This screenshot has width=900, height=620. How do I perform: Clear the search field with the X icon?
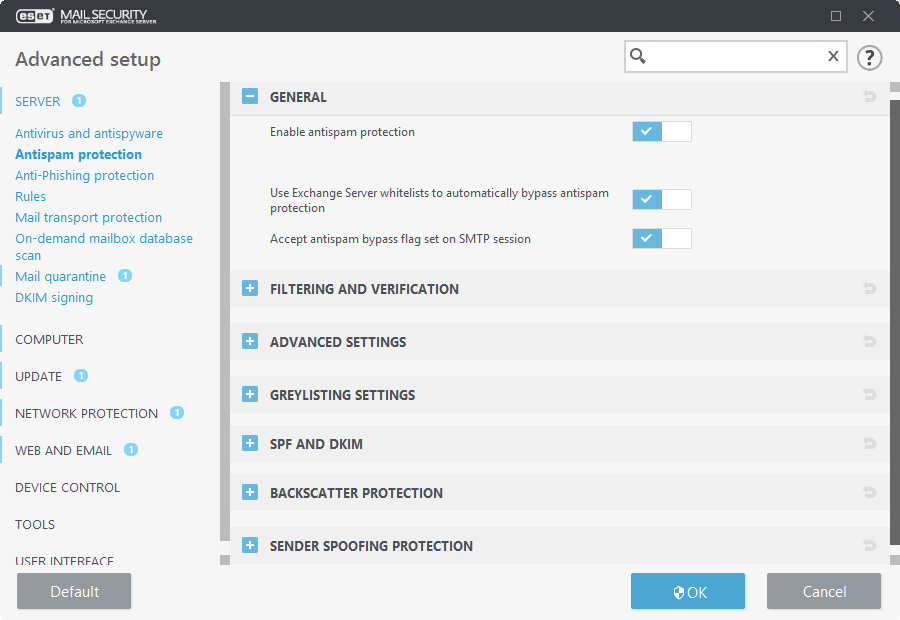coord(833,56)
